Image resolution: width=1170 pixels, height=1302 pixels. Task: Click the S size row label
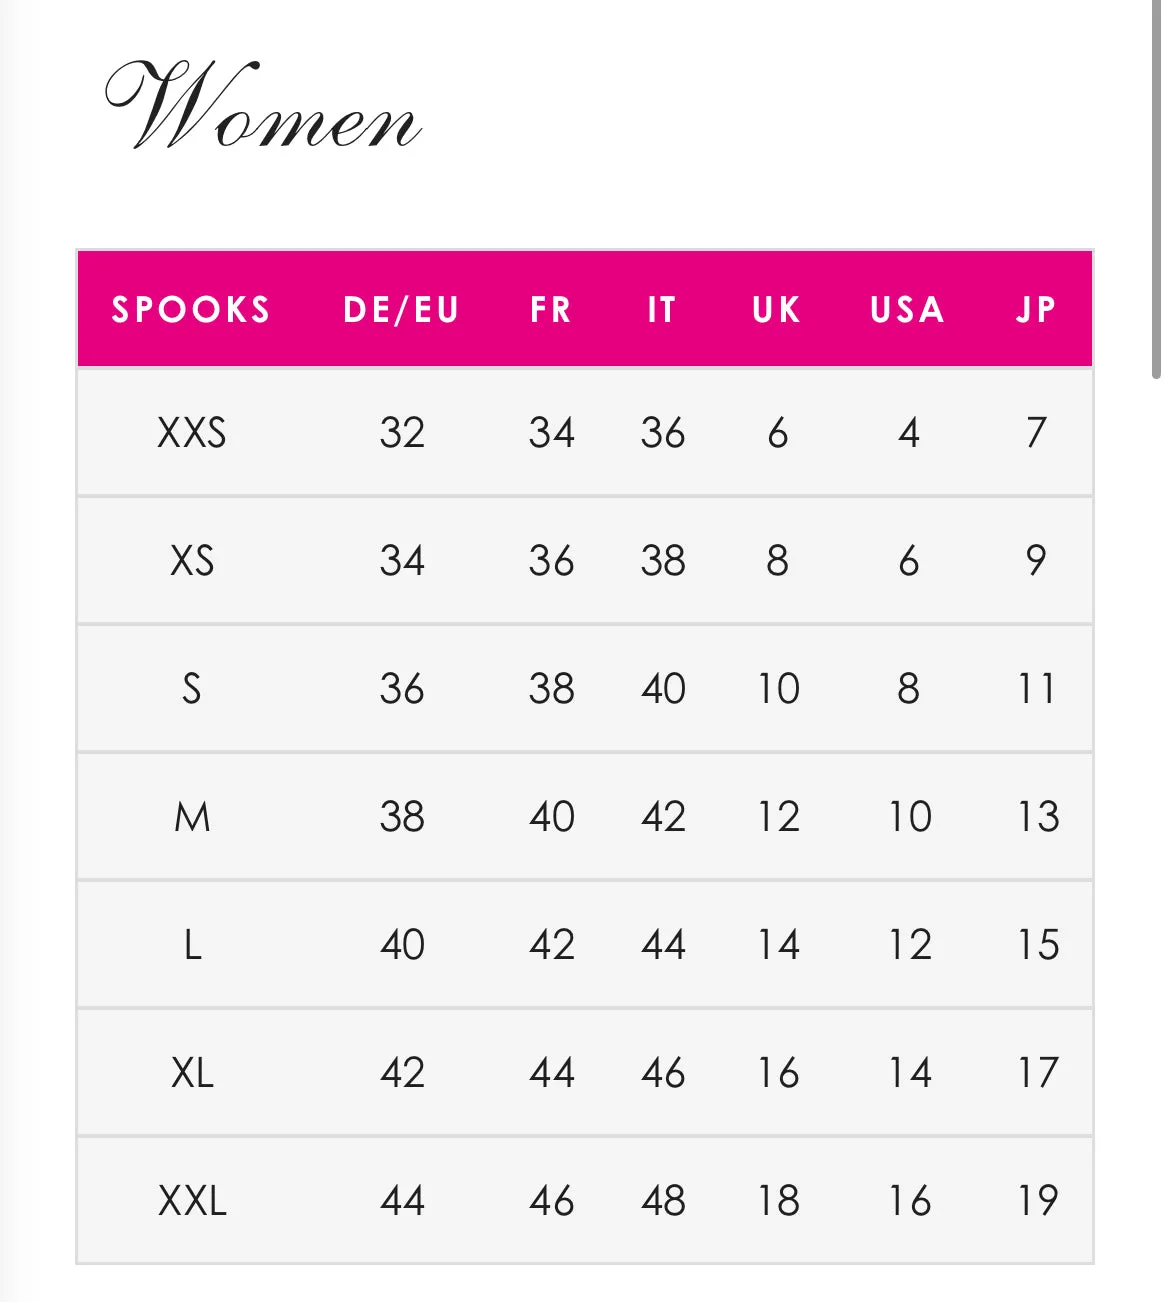coord(192,689)
